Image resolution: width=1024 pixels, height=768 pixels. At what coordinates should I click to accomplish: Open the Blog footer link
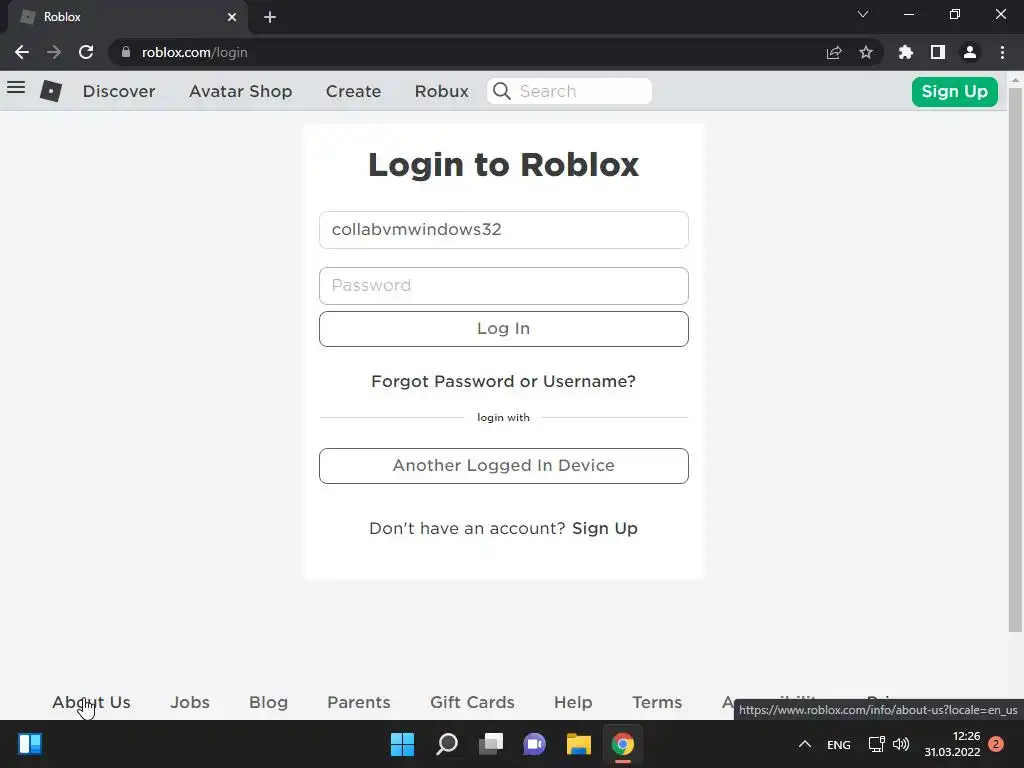tap(268, 703)
